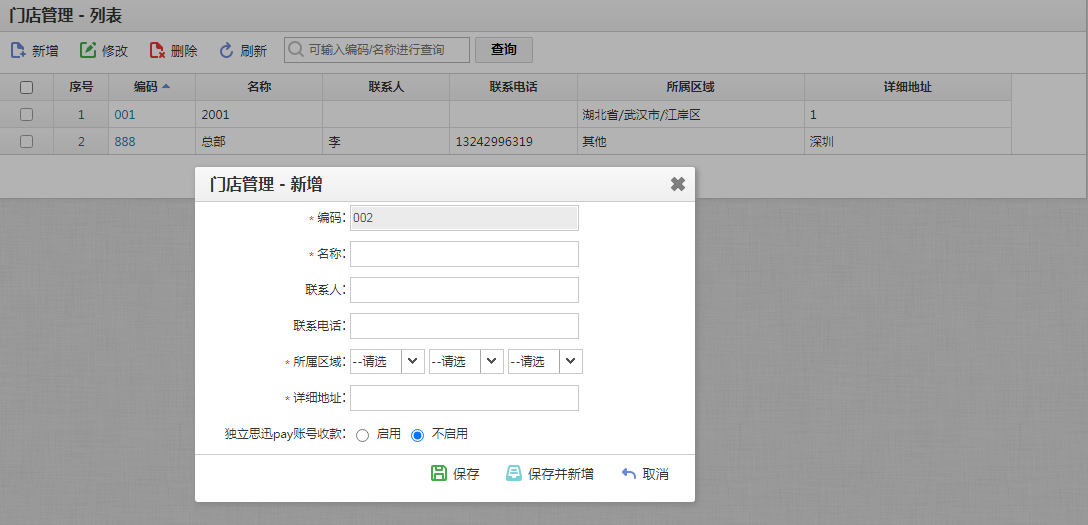
Task: Click the 删除 delete toolbar button
Action: (173, 50)
